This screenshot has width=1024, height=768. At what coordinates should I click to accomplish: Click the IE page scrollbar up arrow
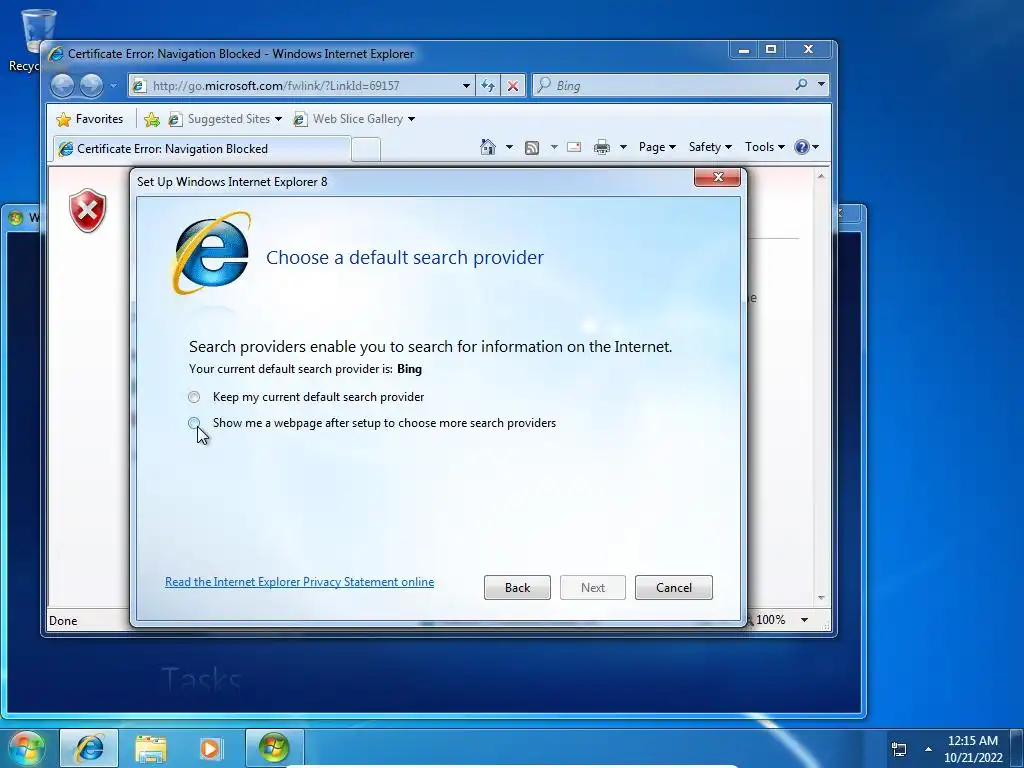821,176
